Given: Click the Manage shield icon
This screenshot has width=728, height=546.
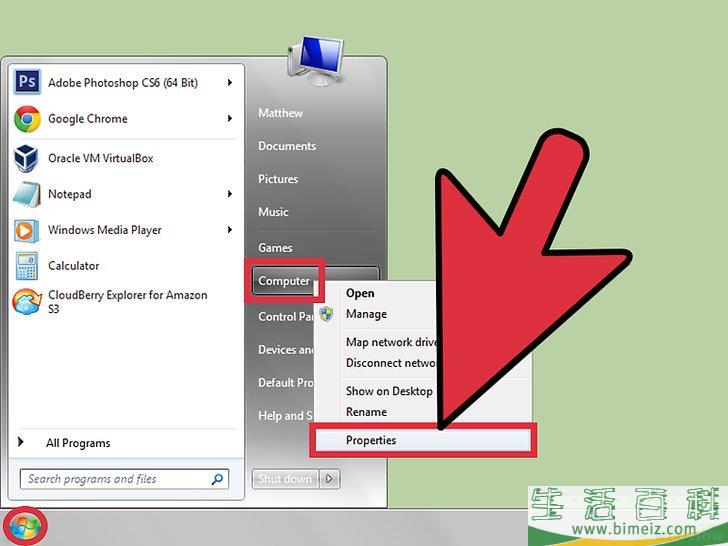Looking at the screenshot, I should click(x=326, y=314).
